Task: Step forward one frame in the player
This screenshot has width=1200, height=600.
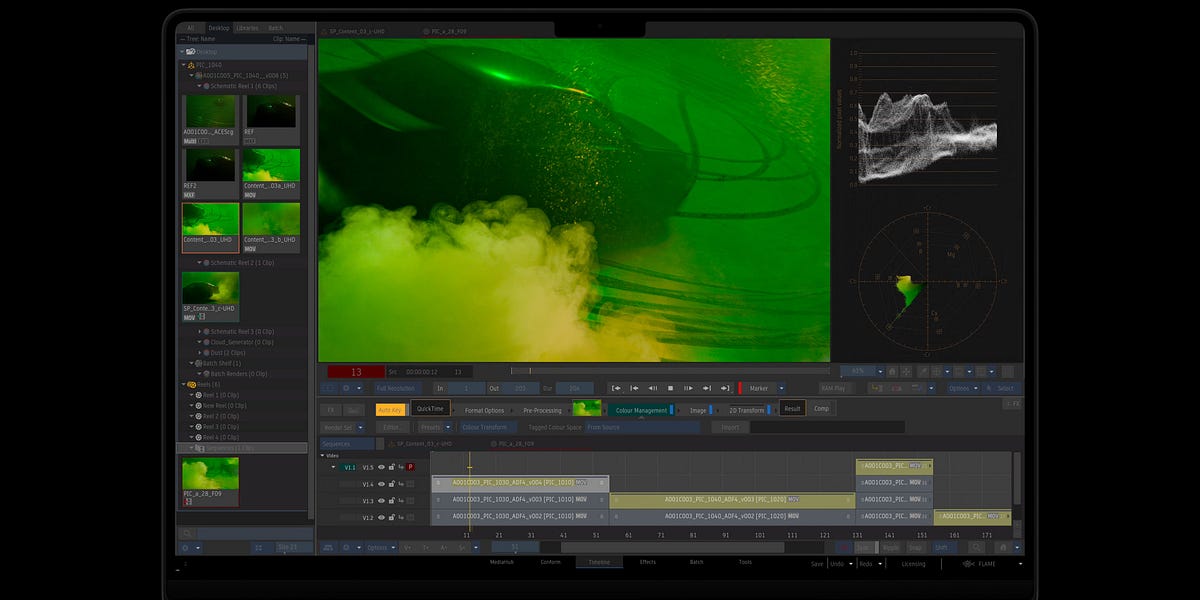Action: [706, 388]
